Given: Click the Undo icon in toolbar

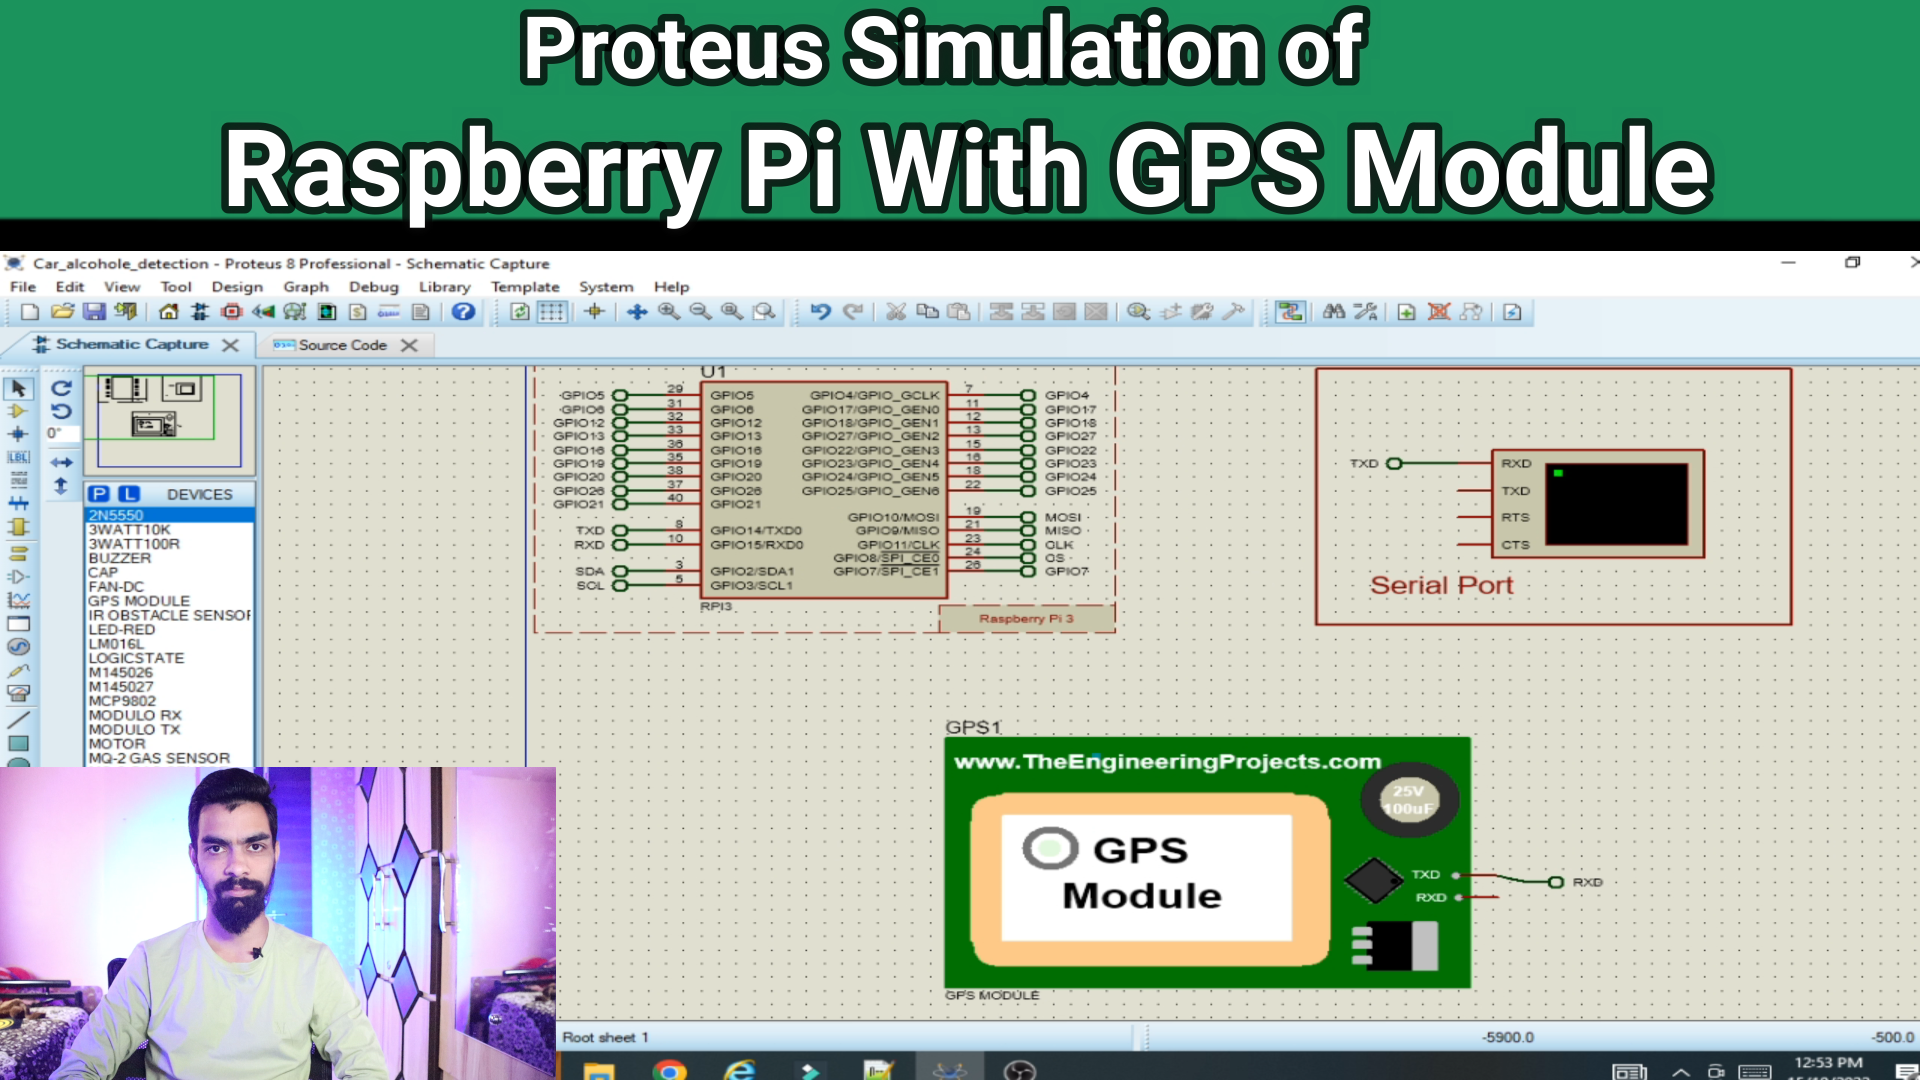Looking at the screenshot, I should [819, 313].
